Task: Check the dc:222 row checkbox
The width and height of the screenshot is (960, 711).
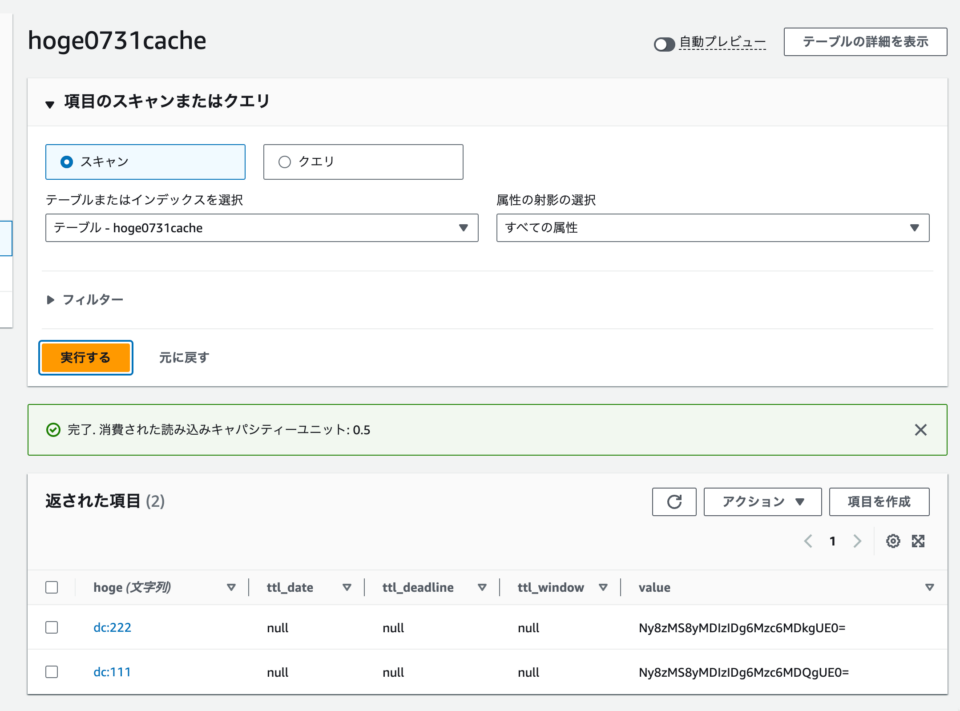Action: 52,627
